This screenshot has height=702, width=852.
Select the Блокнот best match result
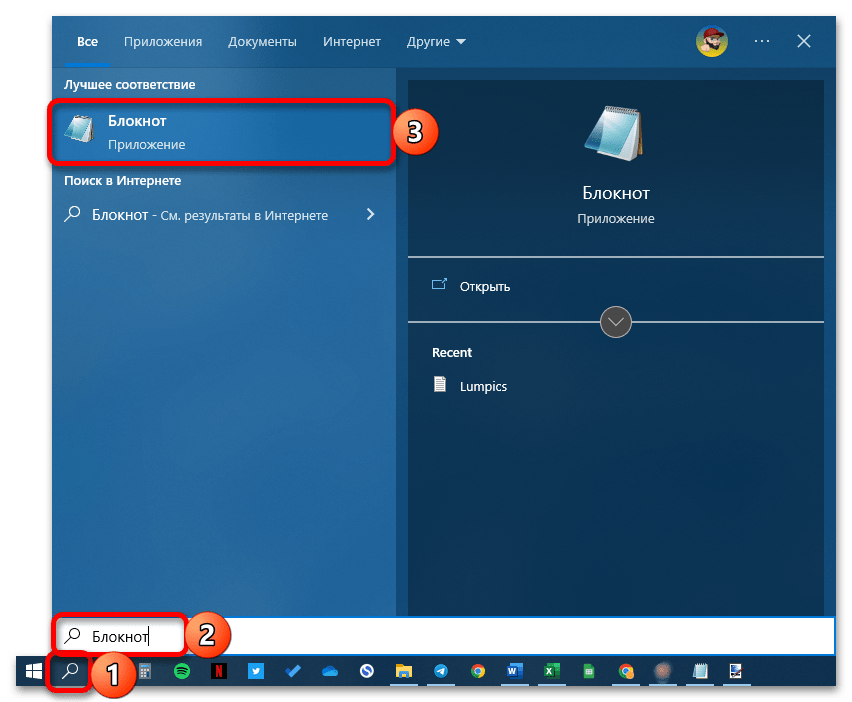pos(218,132)
